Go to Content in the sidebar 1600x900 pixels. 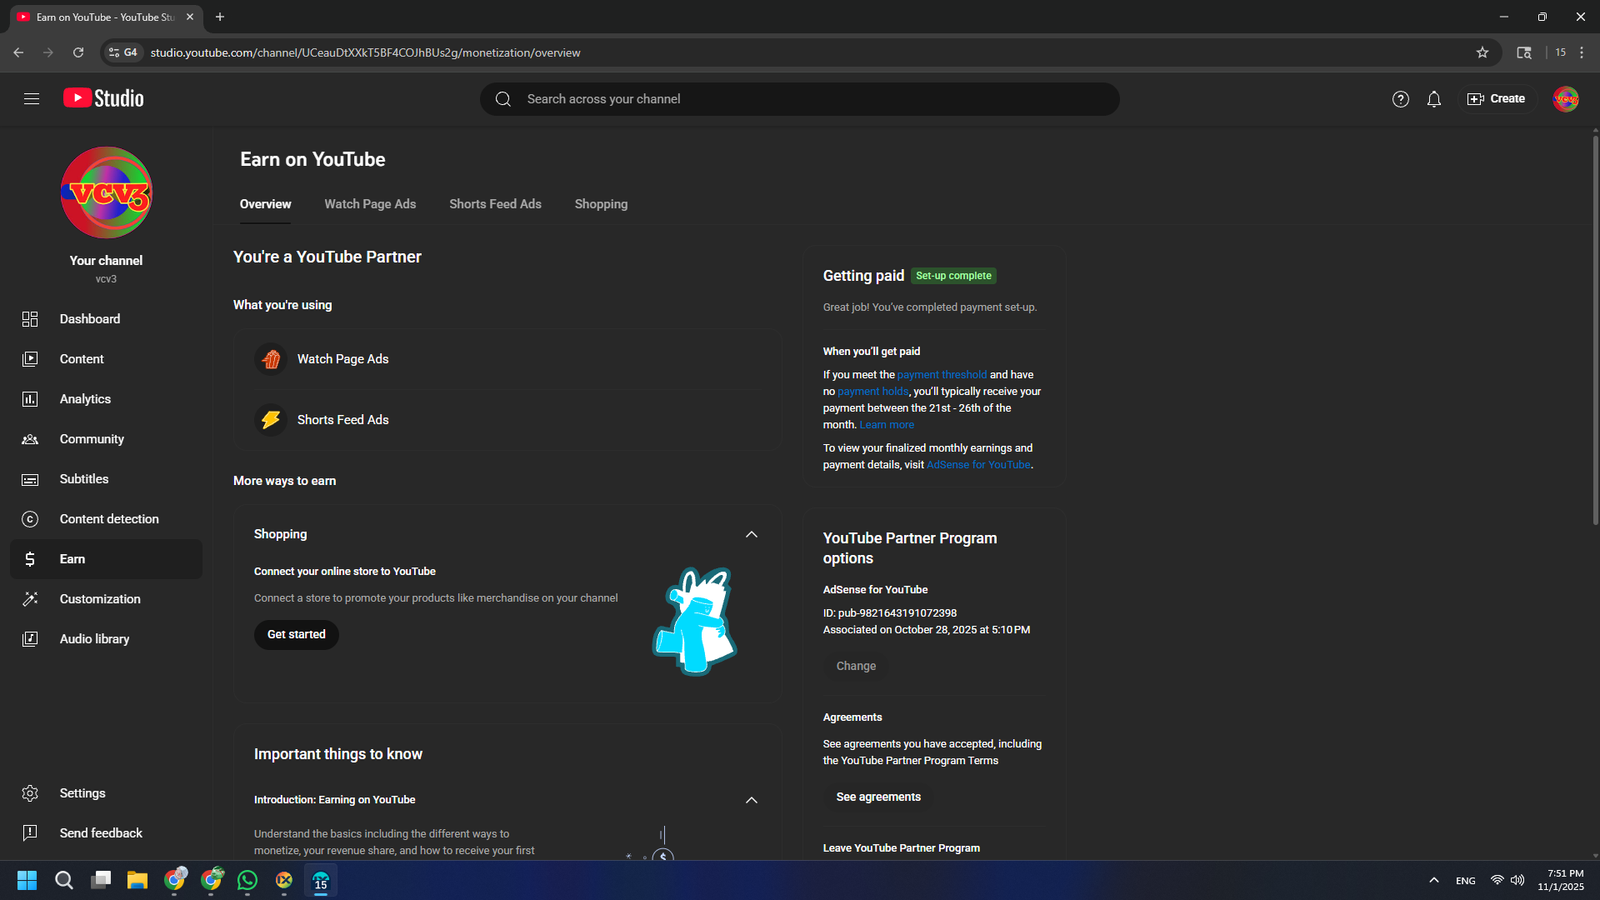pyautogui.click(x=106, y=359)
